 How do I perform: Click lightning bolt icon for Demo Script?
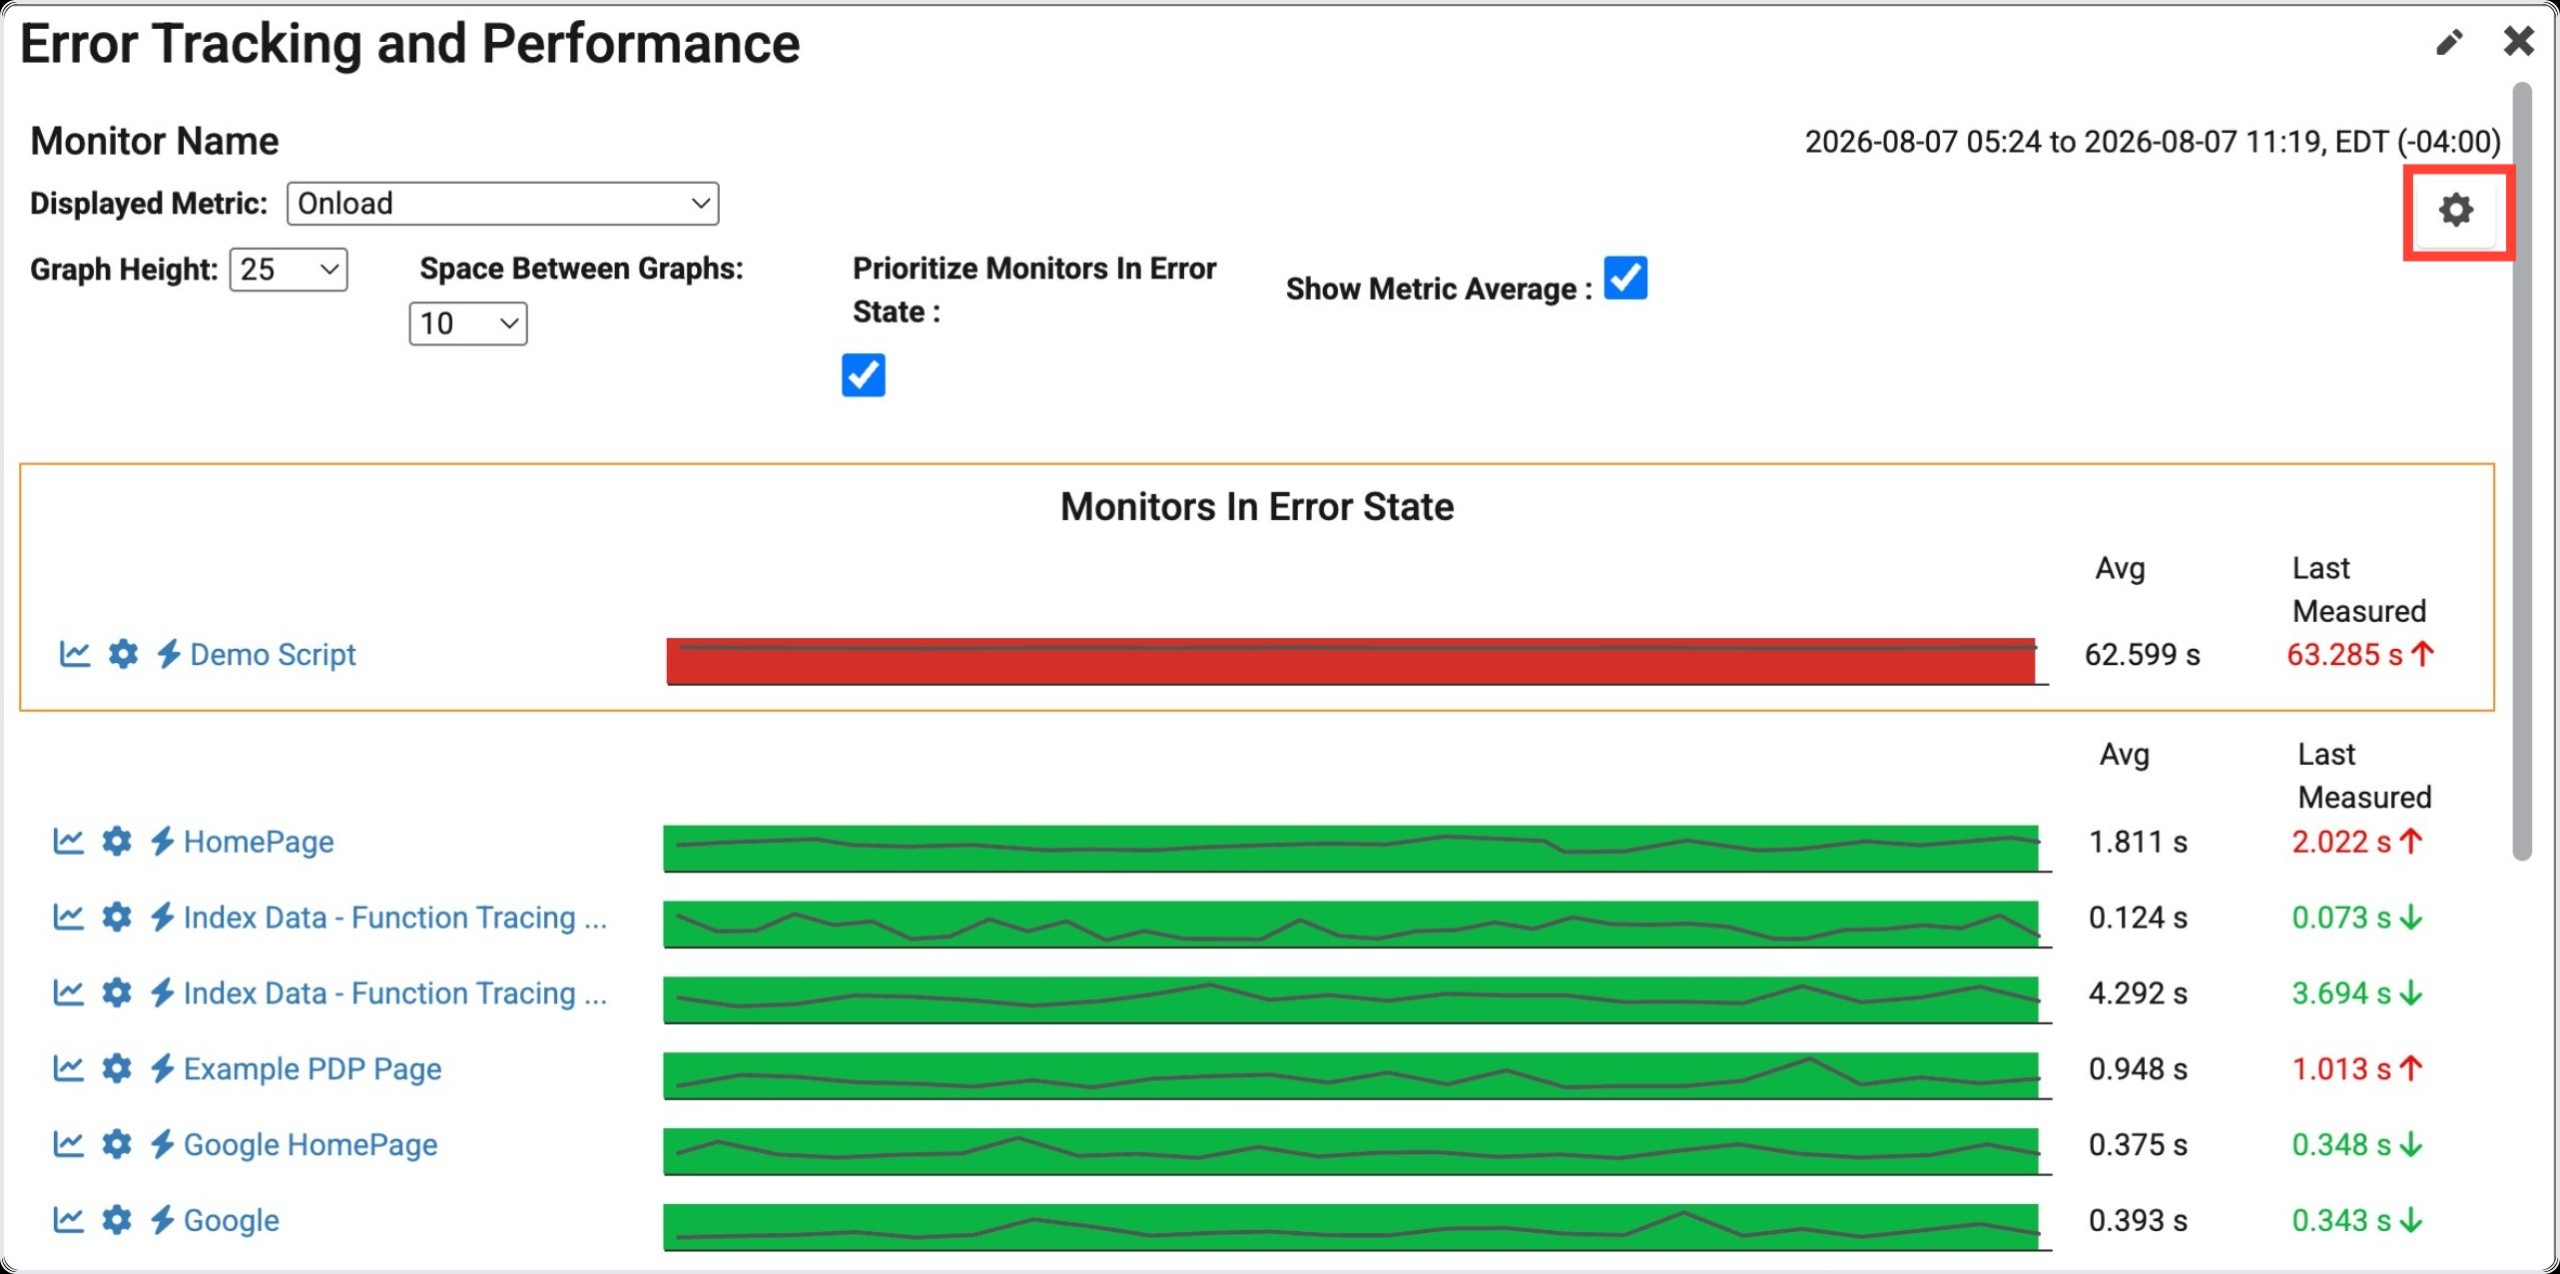pyautogui.click(x=168, y=654)
